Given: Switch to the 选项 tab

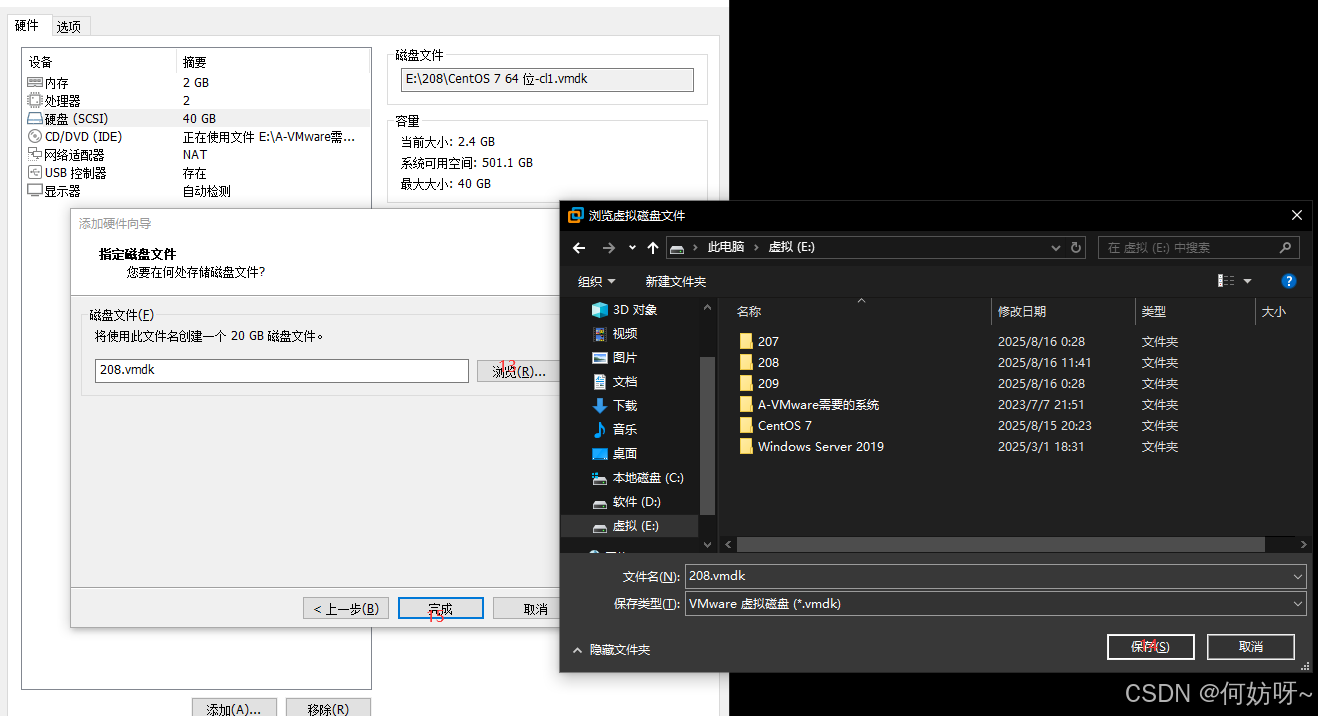Looking at the screenshot, I should click(x=68, y=27).
